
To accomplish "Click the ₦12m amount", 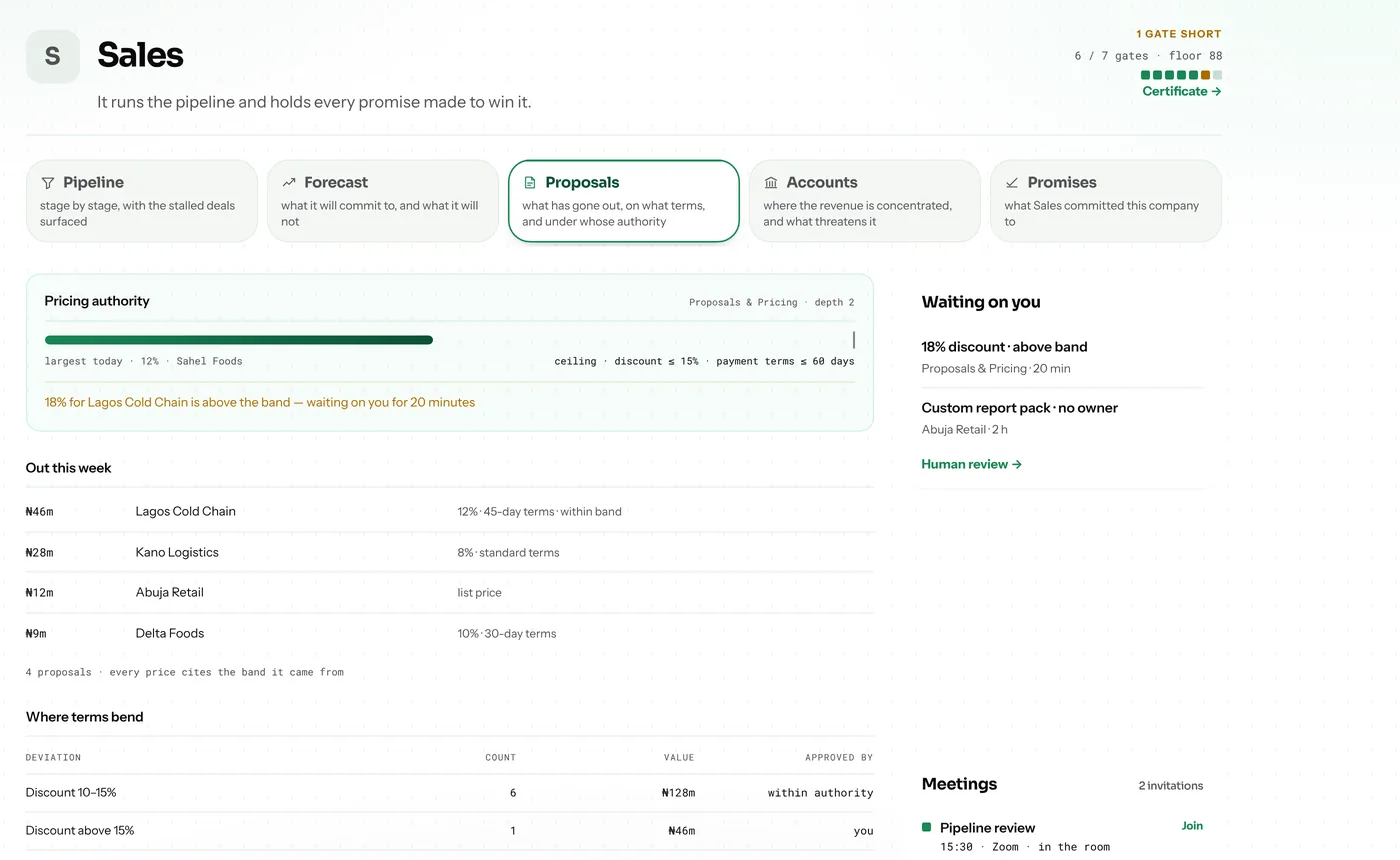I will tap(40, 592).
